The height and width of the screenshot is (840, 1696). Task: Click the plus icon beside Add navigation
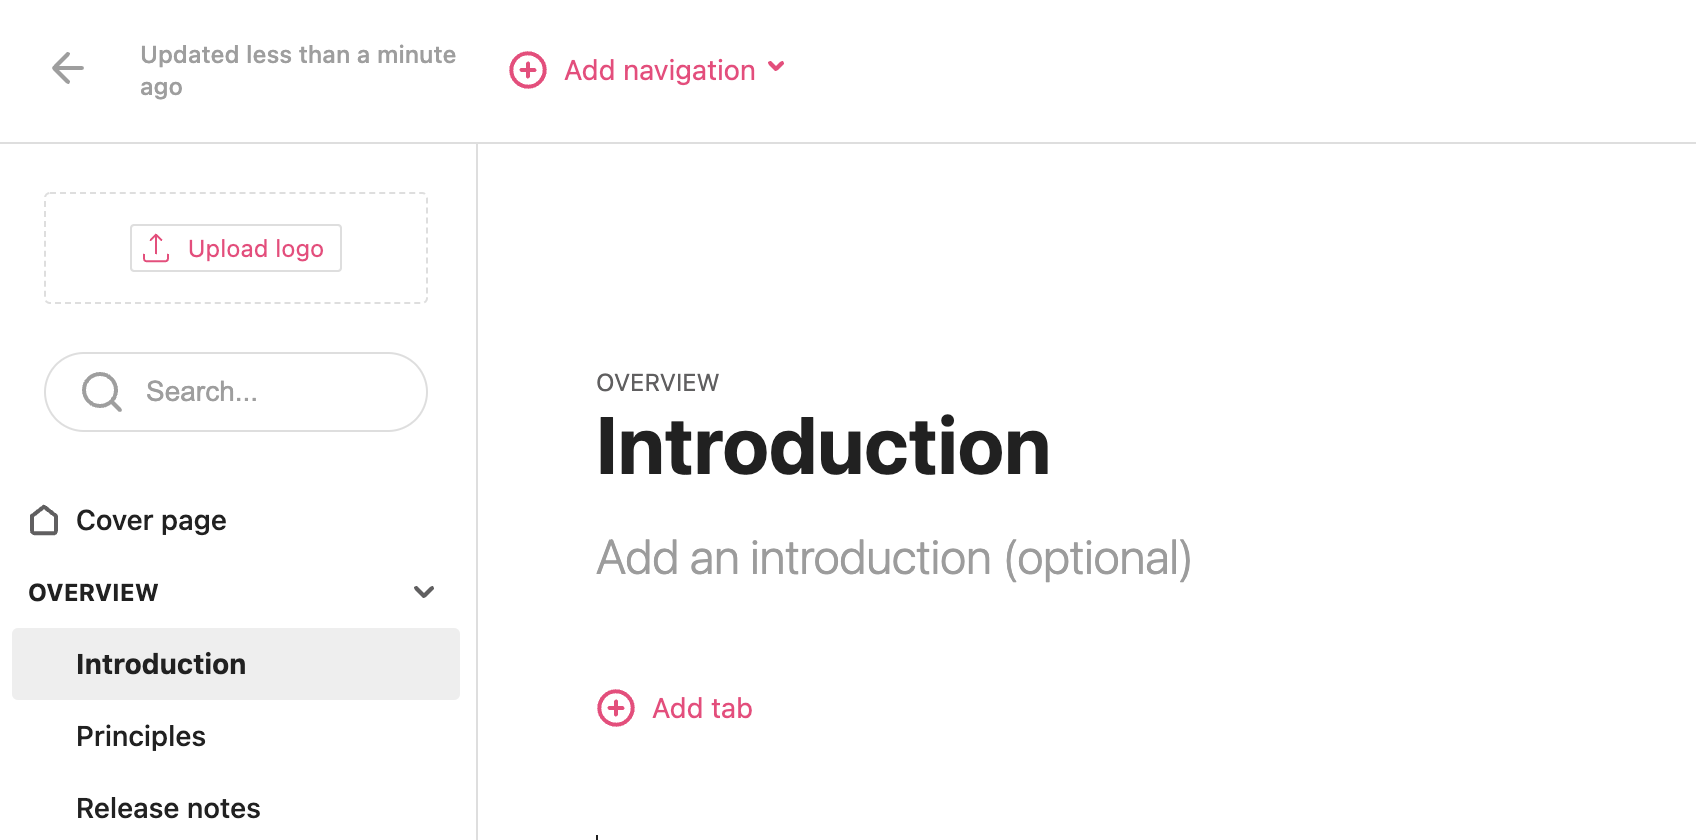(x=527, y=70)
